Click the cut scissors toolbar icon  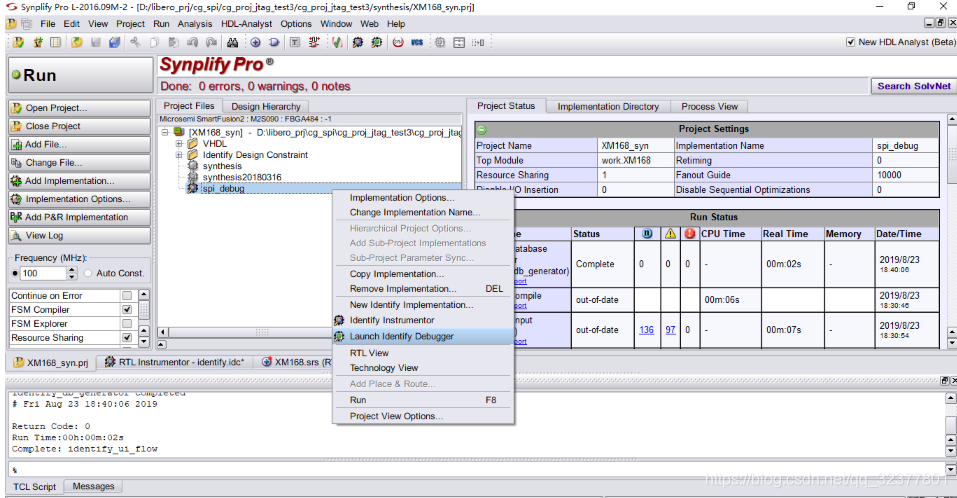click(x=135, y=42)
